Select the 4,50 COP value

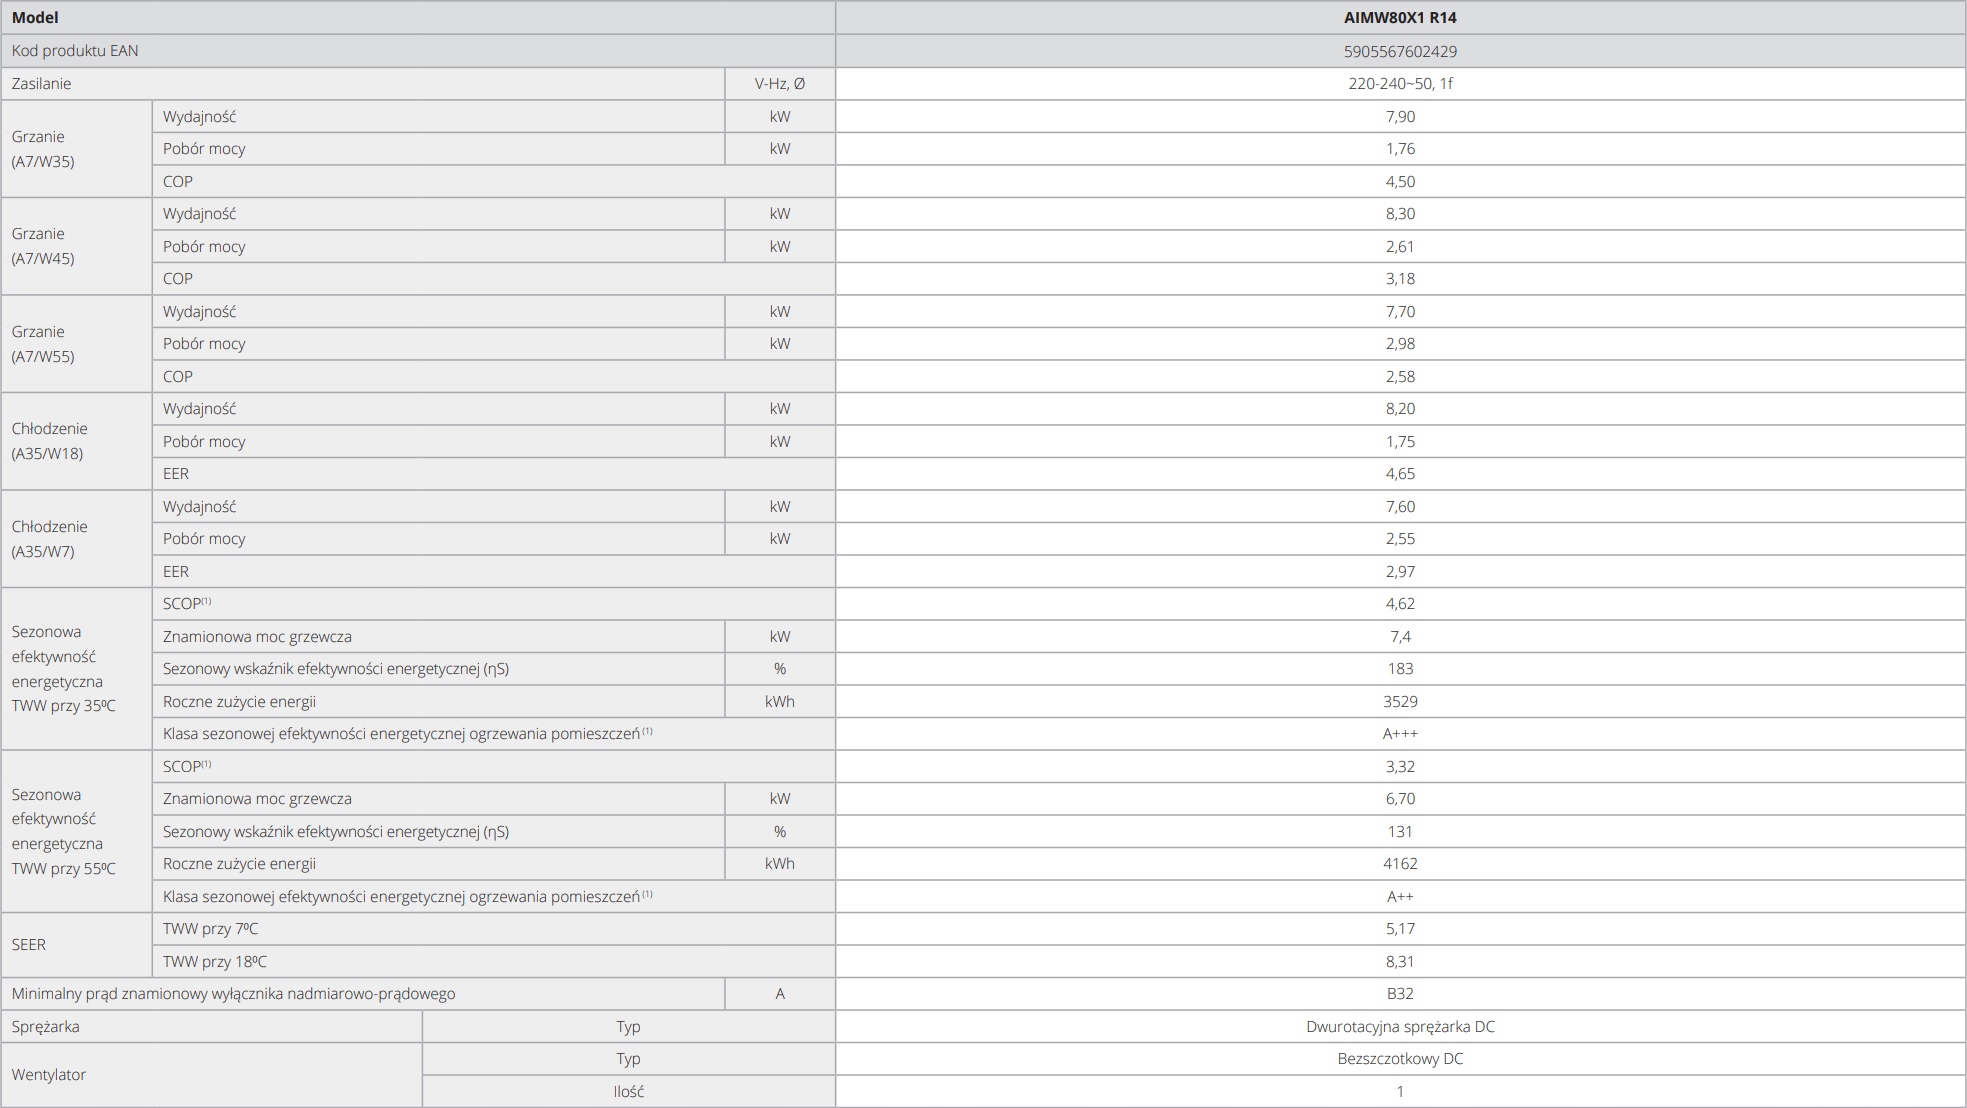point(1400,181)
